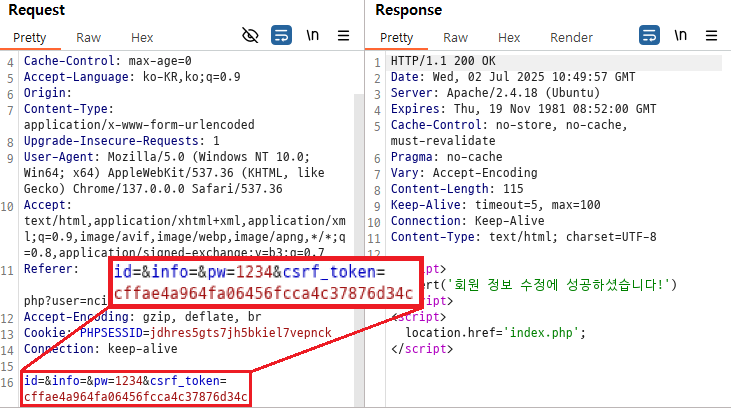Click Server: Apache/2.4.18 (Ubuntu) line
Viewport: 731px width, 408px height.
click(x=495, y=93)
